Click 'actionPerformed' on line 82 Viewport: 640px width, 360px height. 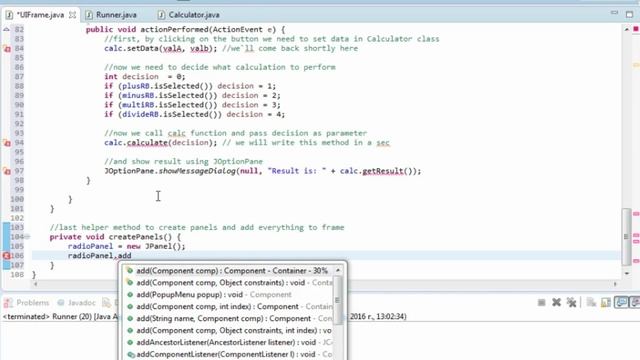tap(174, 29)
